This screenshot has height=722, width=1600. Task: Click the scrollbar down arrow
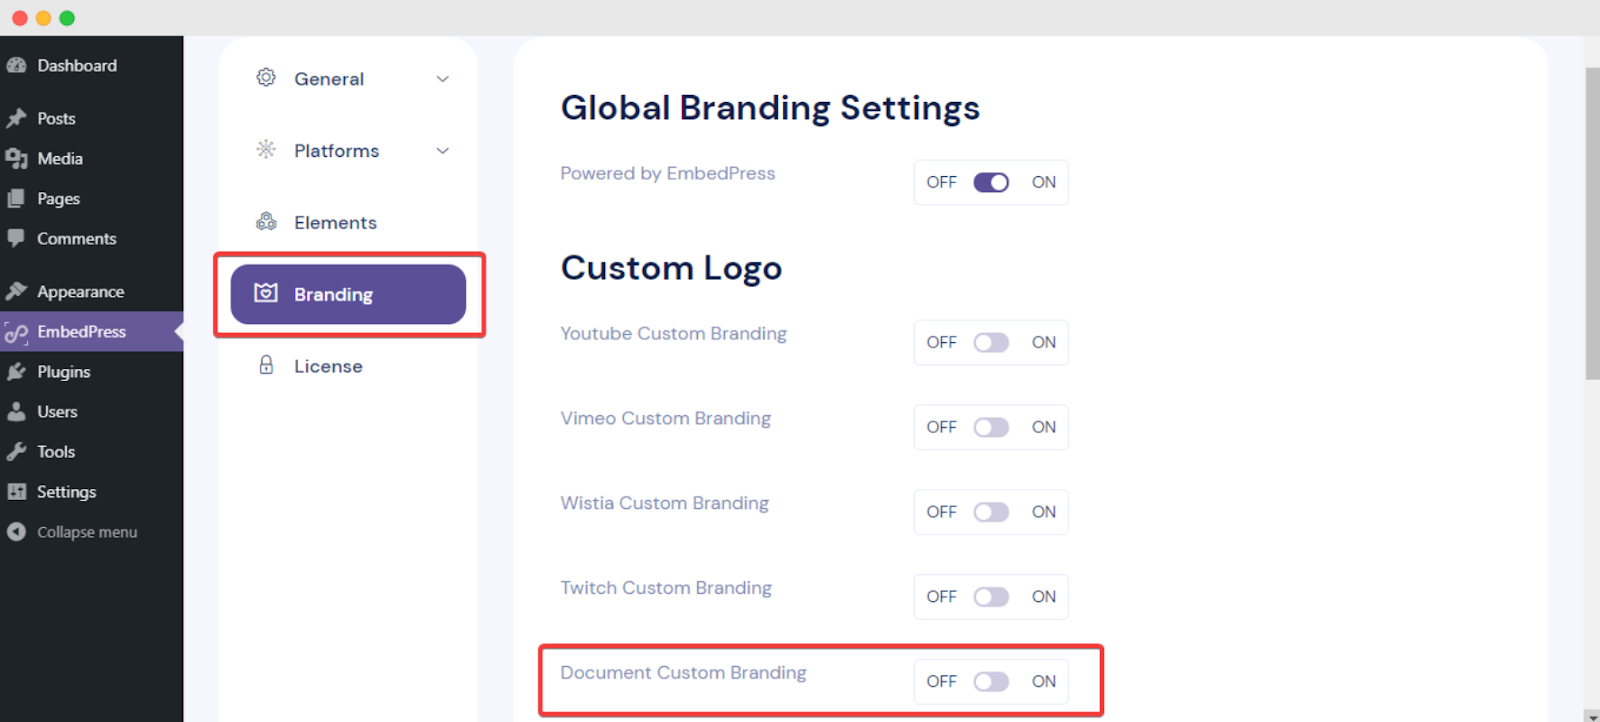point(1592,716)
